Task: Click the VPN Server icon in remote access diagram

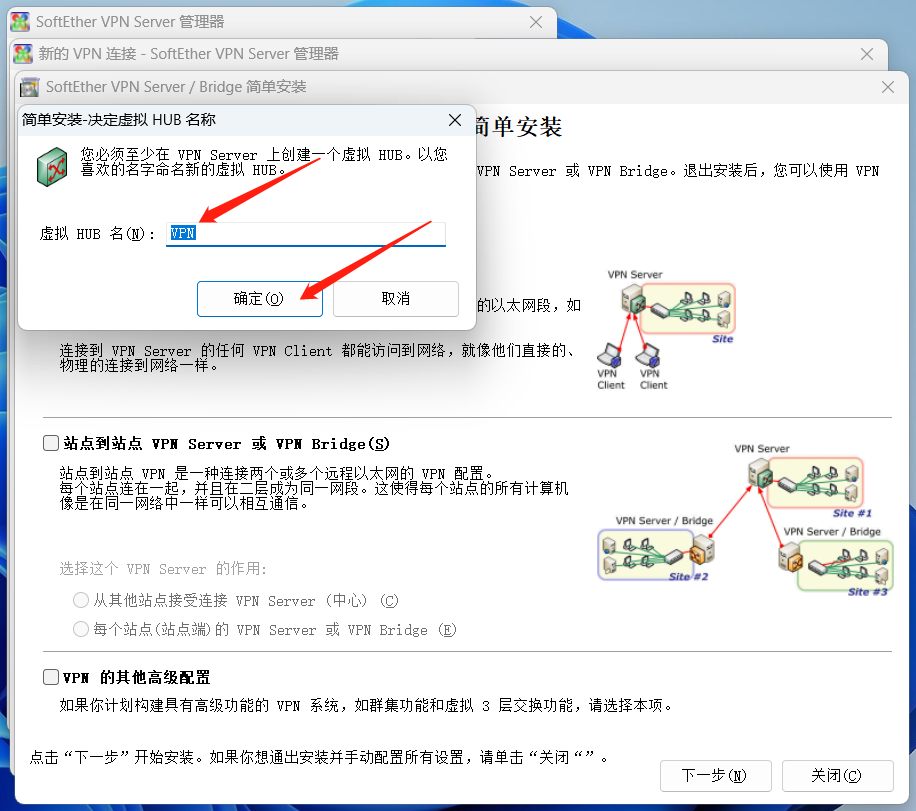Action: 633,298
